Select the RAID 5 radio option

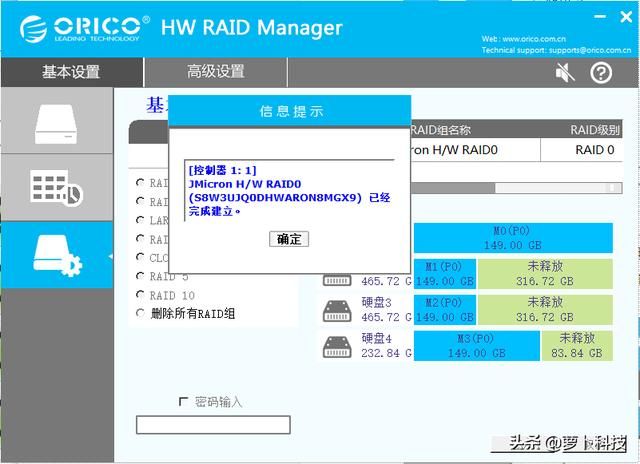[x=140, y=276]
